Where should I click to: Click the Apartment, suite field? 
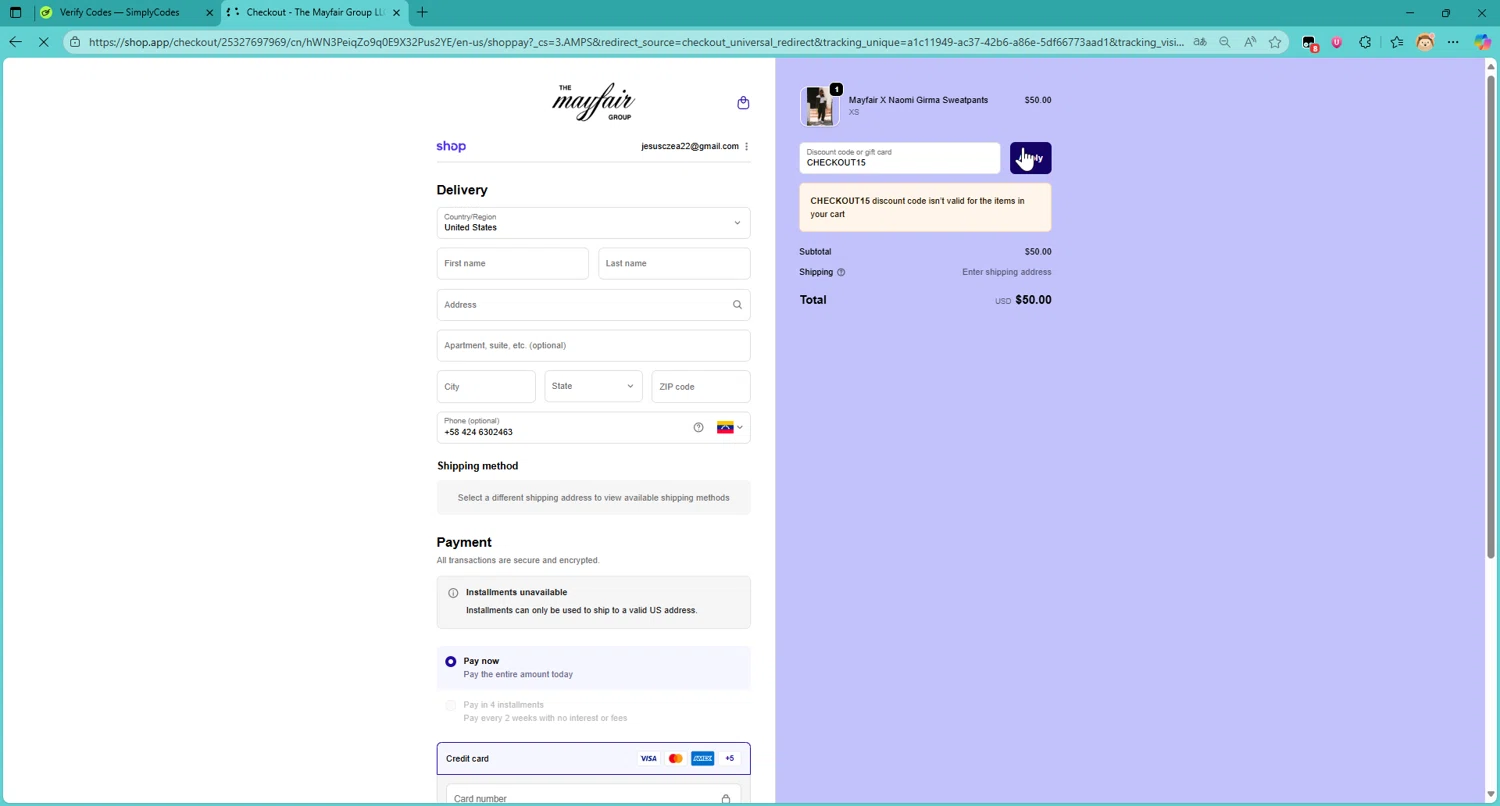pos(593,346)
